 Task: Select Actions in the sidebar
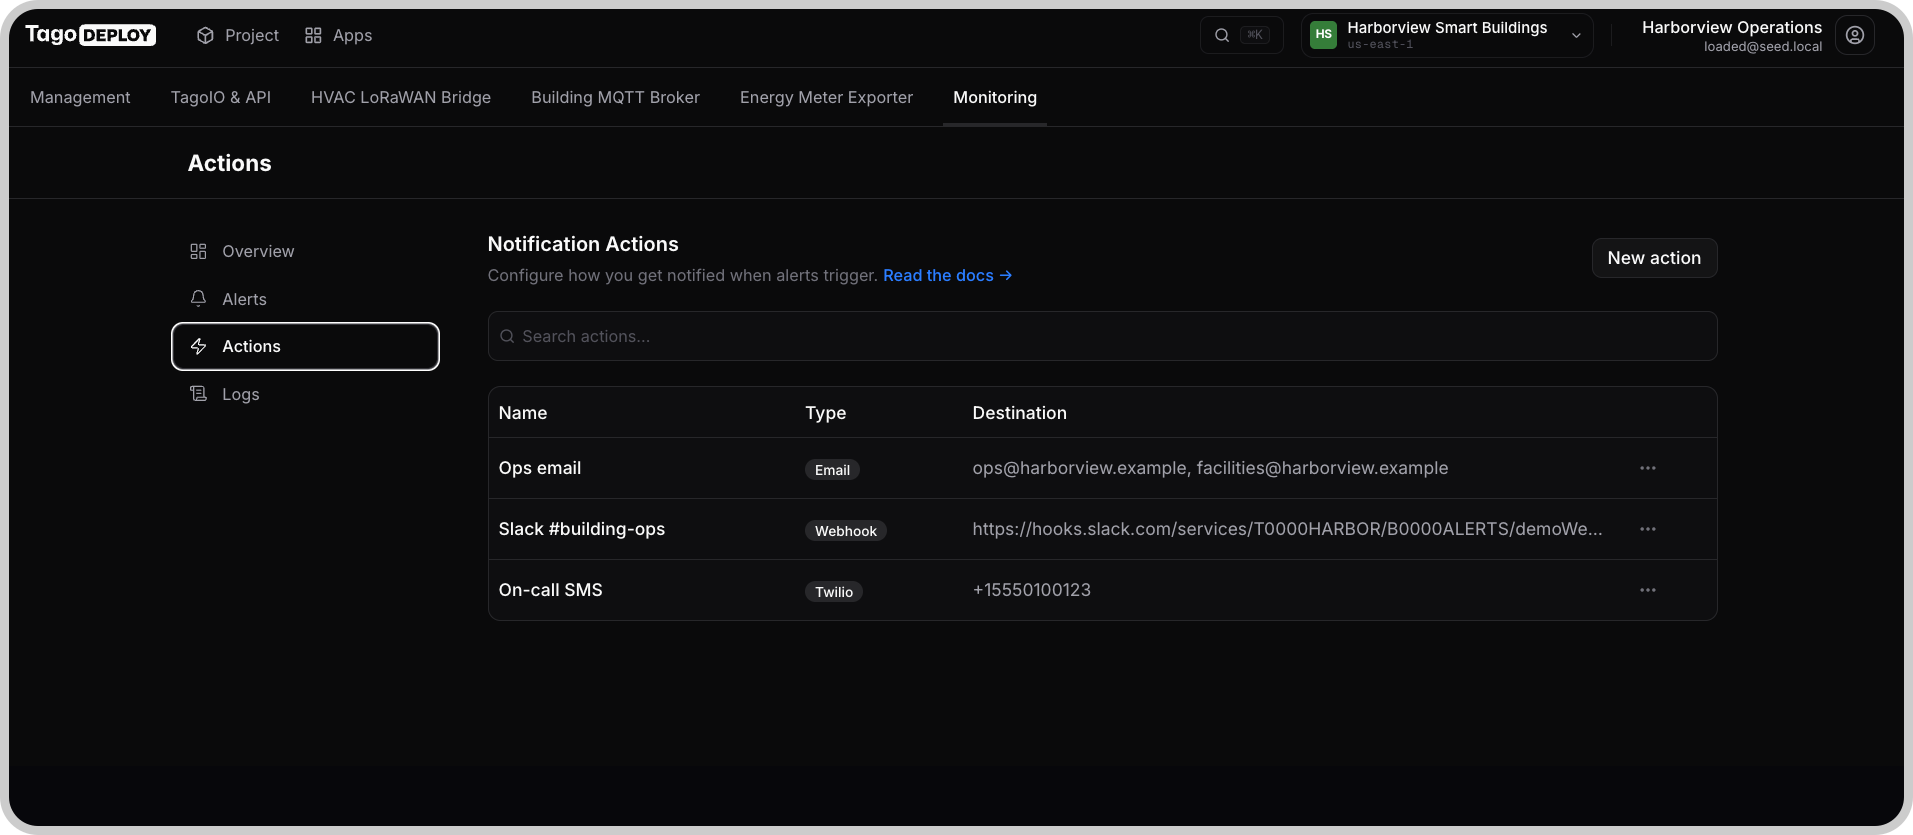click(x=305, y=346)
